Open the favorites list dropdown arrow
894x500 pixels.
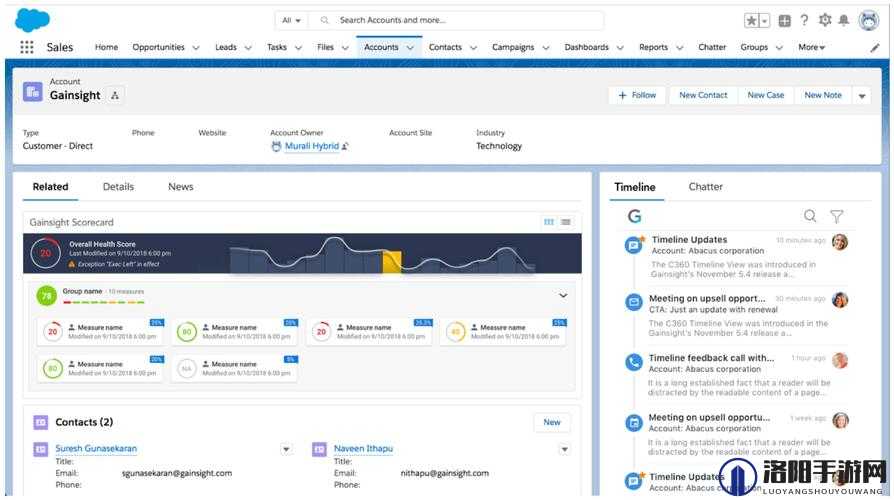pos(765,21)
